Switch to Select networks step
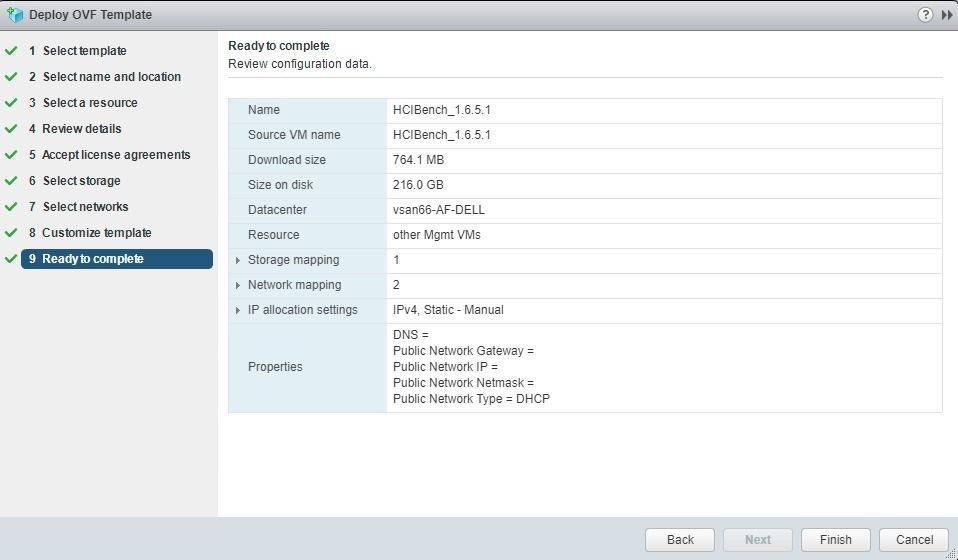The width and height of the screenshot is (958, 560). 85,207
